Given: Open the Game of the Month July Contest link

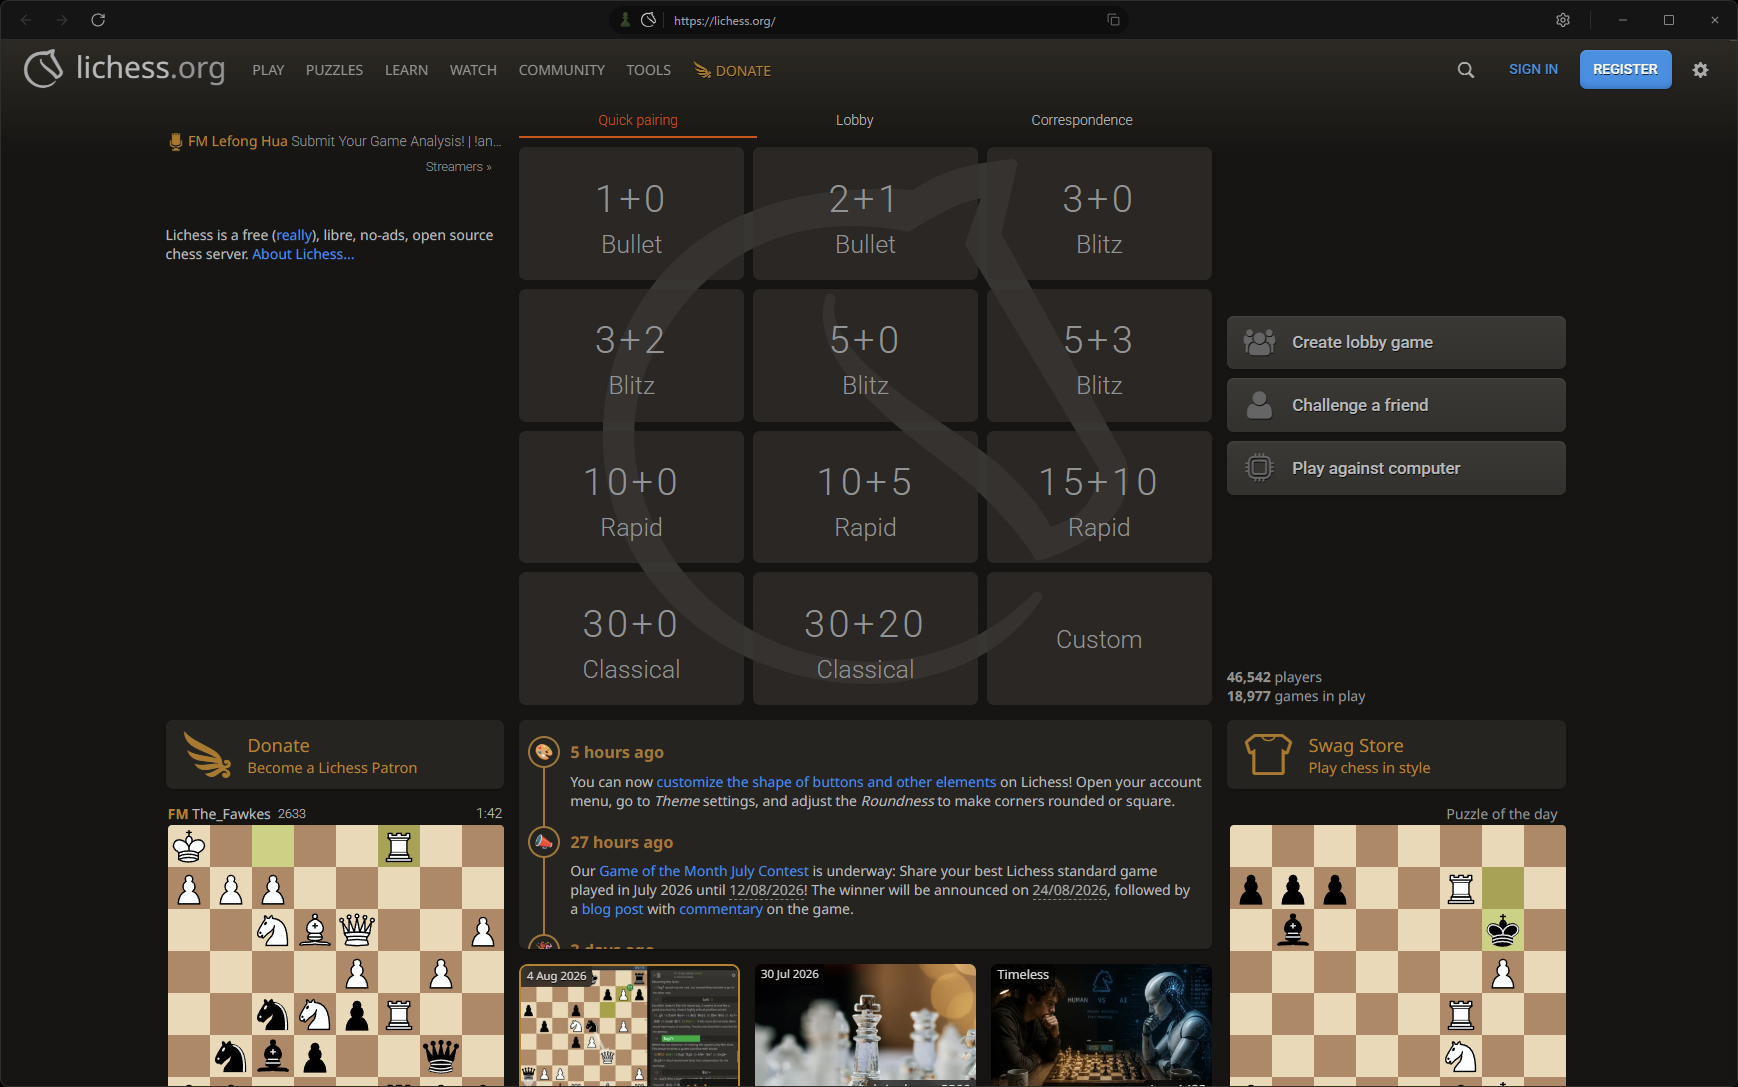Looking at the screenshot, I should [x=704, y=871].
